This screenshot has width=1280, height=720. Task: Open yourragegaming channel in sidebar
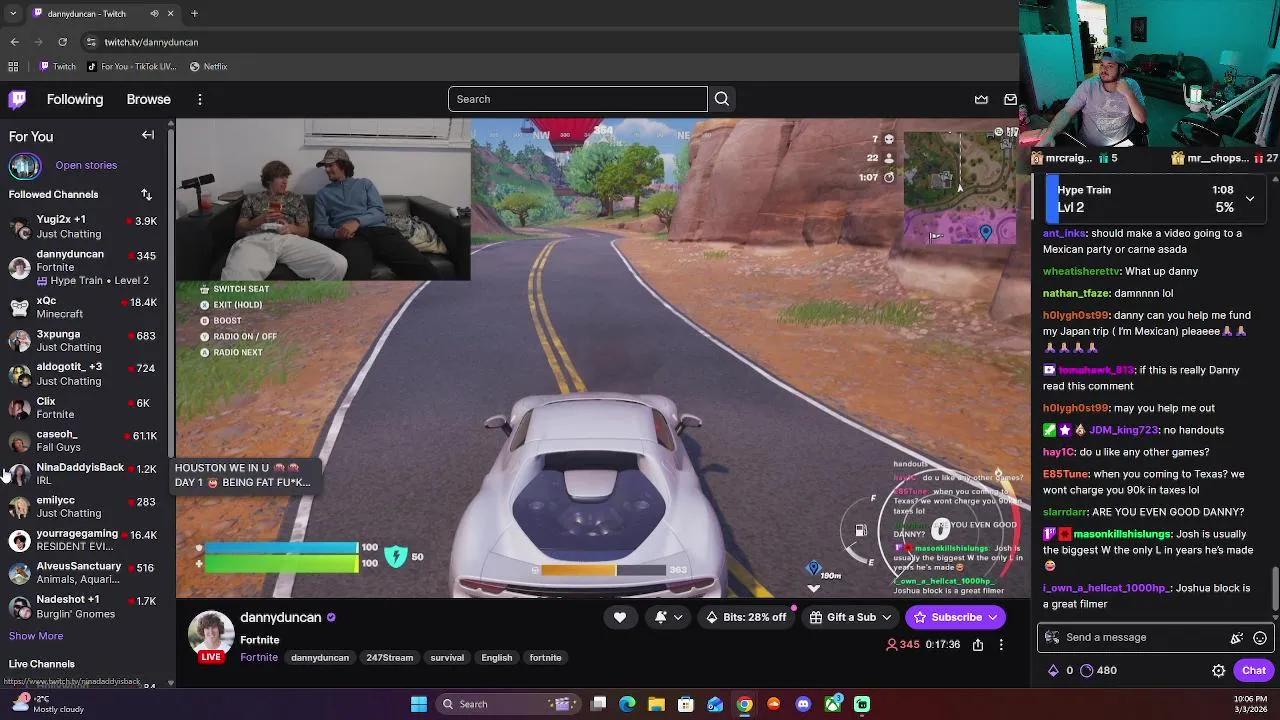[x=85, y=540]
